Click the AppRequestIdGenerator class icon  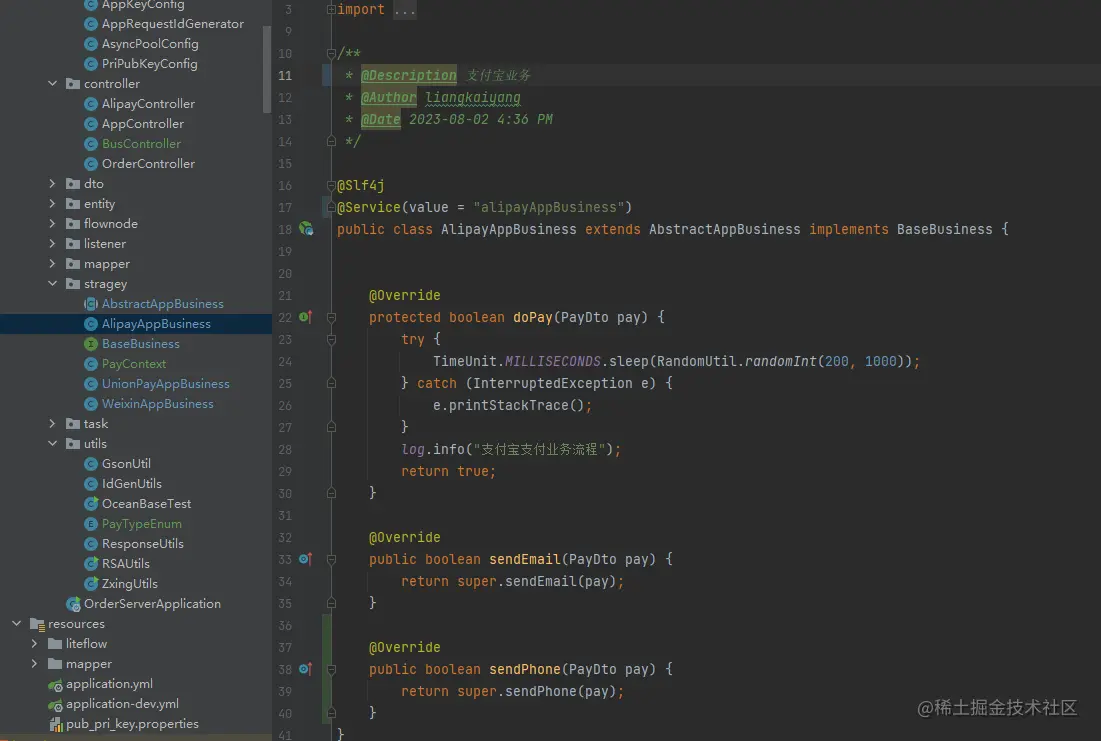pyautogui.click(x=91, y=24)
